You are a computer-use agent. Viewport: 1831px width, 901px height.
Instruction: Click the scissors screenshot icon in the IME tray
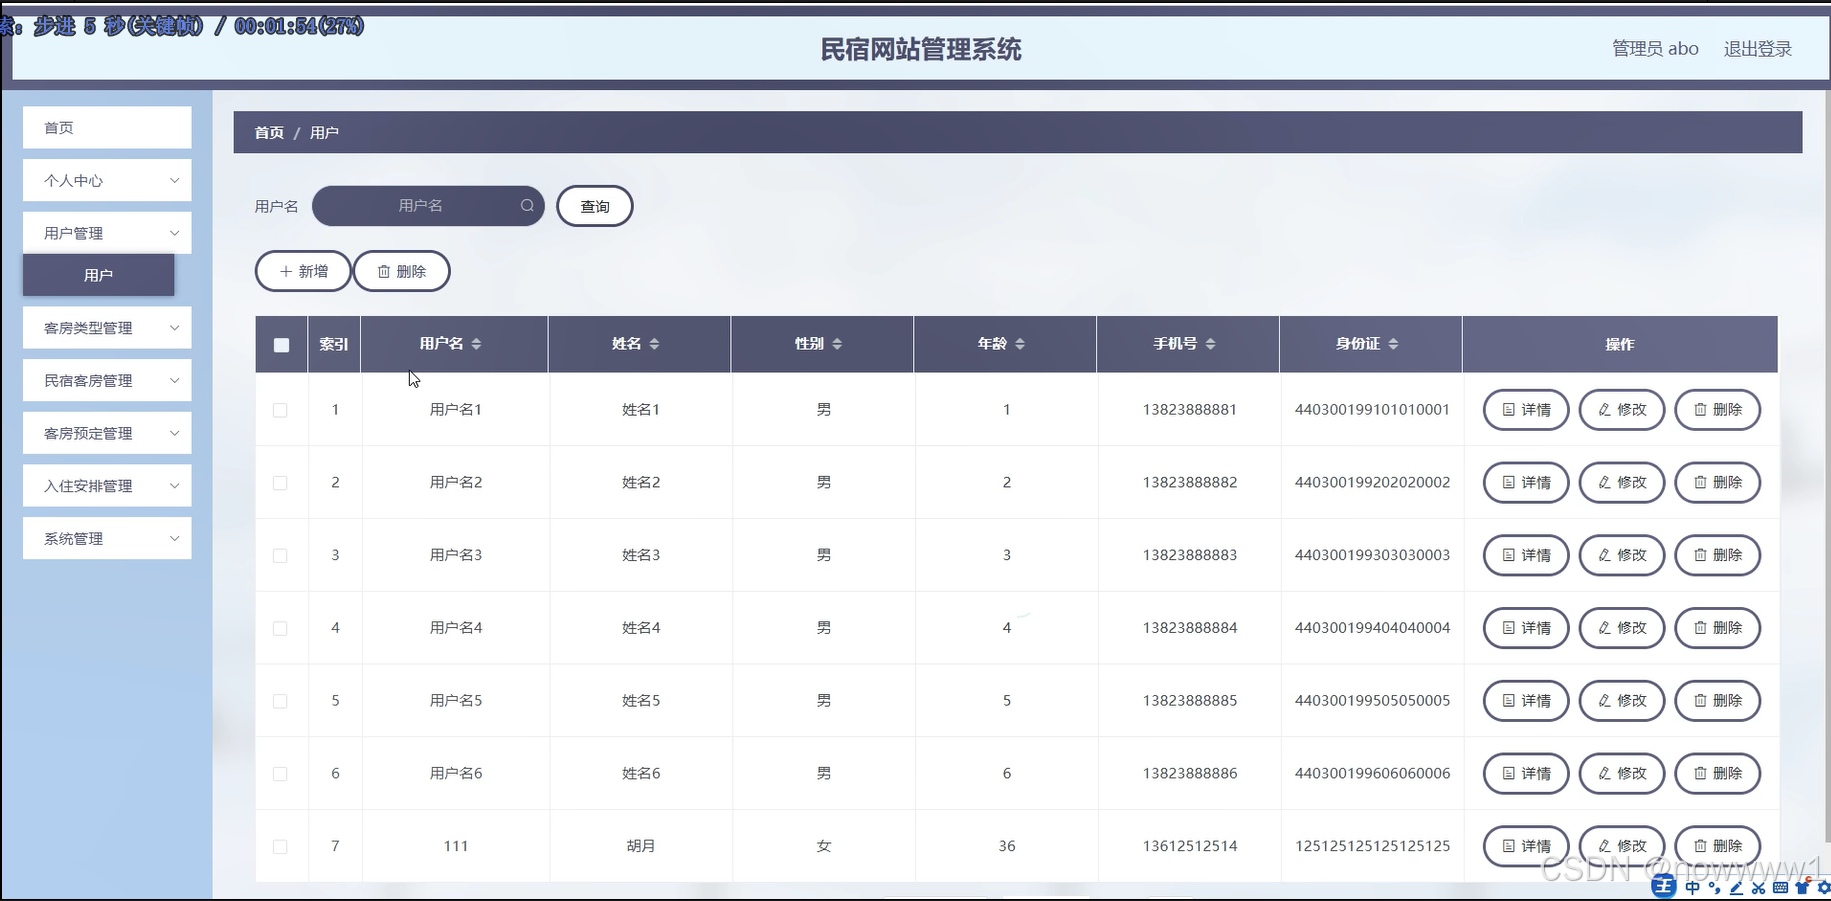click(x=1759, y=888)
